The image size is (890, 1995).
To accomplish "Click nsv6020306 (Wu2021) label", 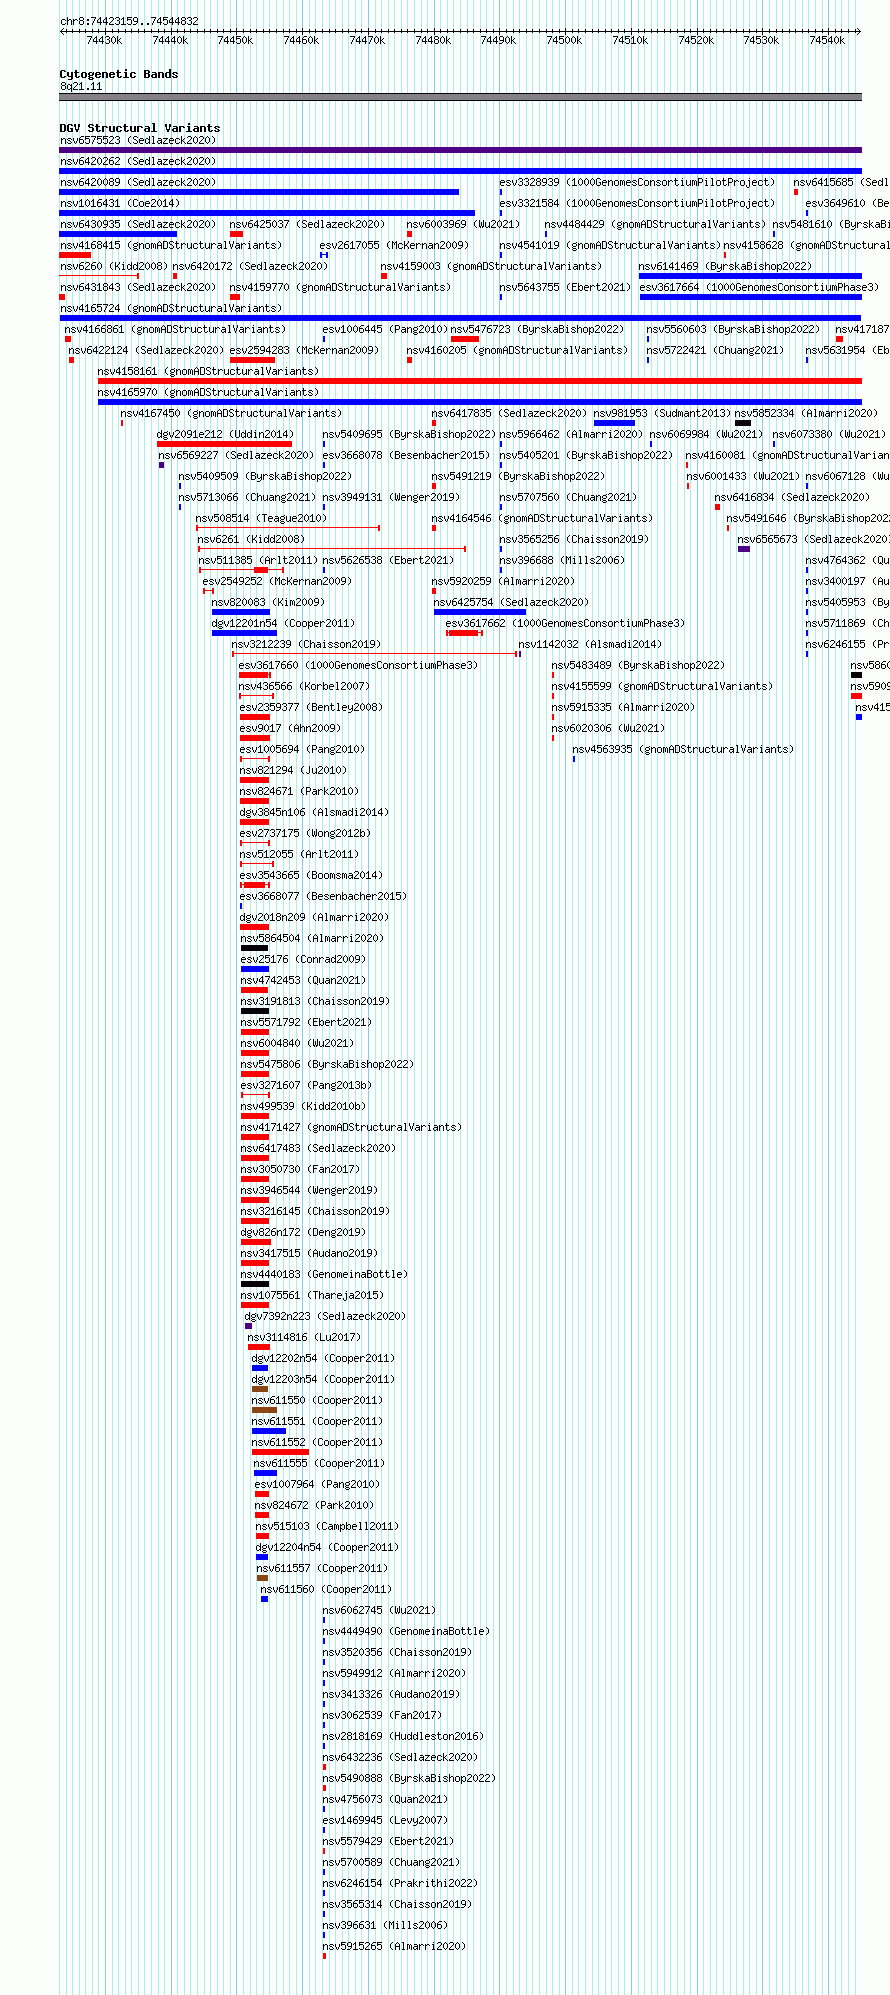I will click(x=608, y=728).
